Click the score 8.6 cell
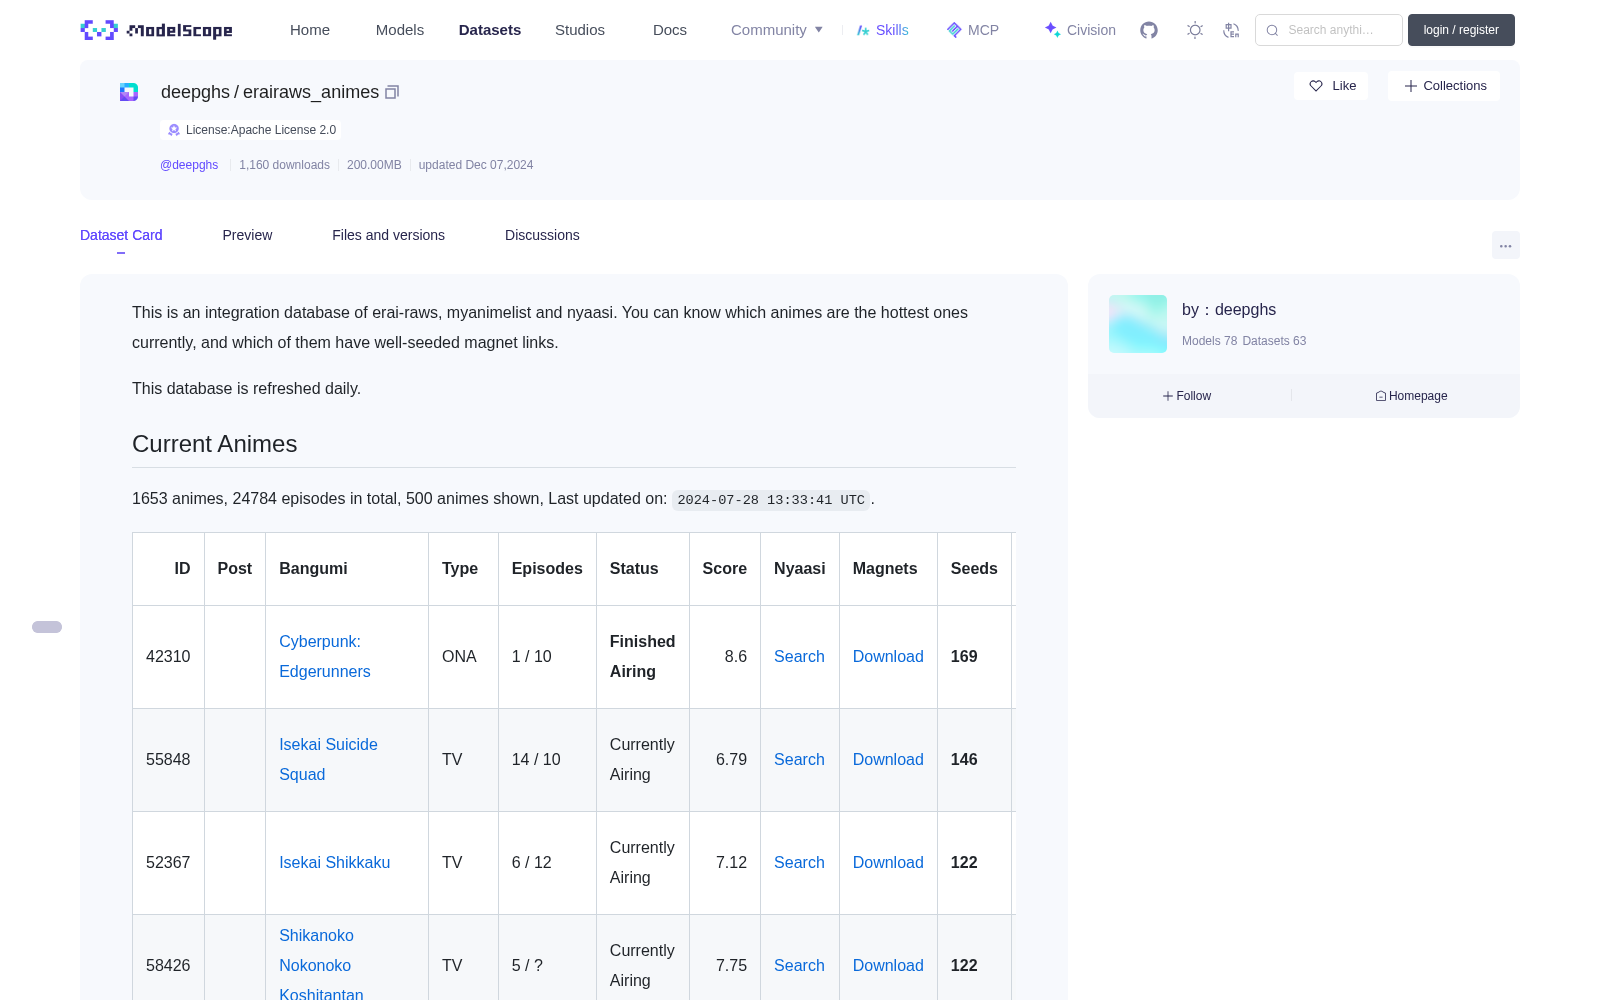Screen dimensions: 1600x1000 pyautogui.click(x=725, y=656)
